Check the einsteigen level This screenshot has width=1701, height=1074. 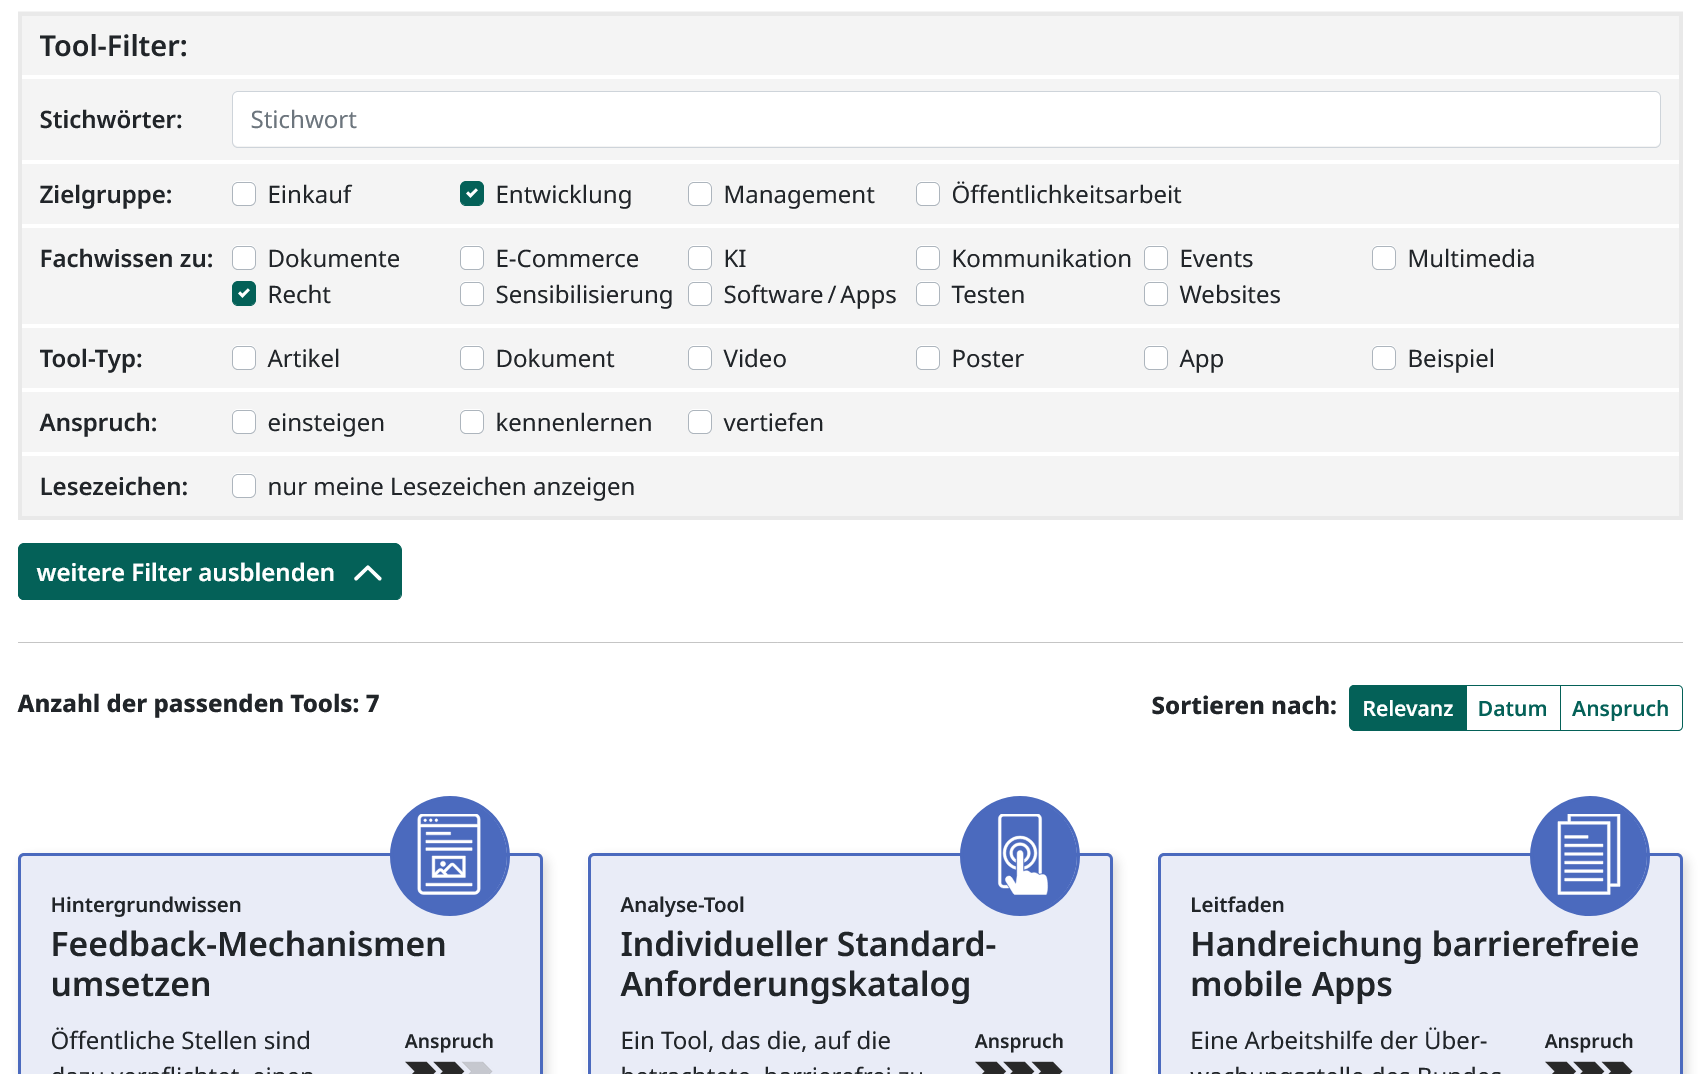pos(244,422)
